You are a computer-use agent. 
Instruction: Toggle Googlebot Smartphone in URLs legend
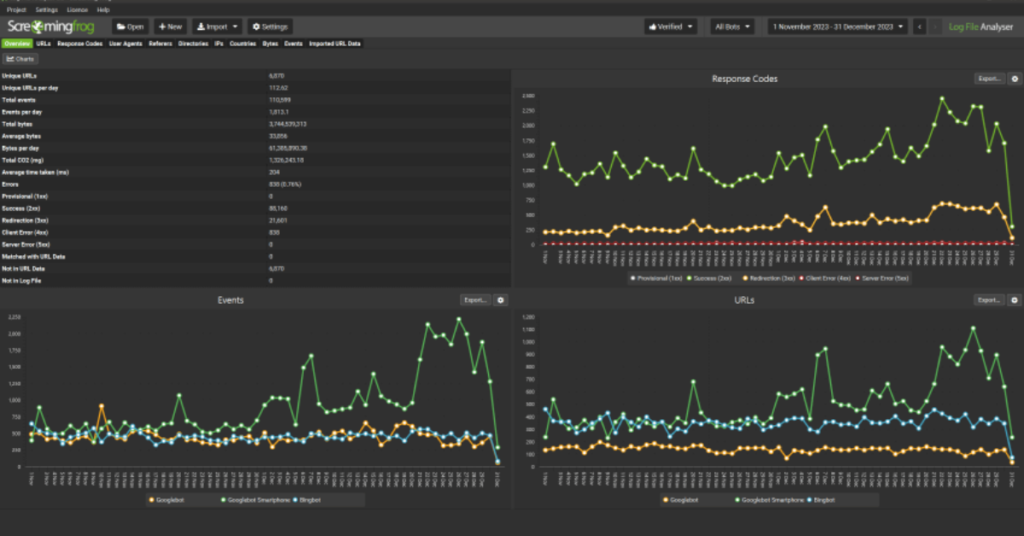(x=769, y=500)
